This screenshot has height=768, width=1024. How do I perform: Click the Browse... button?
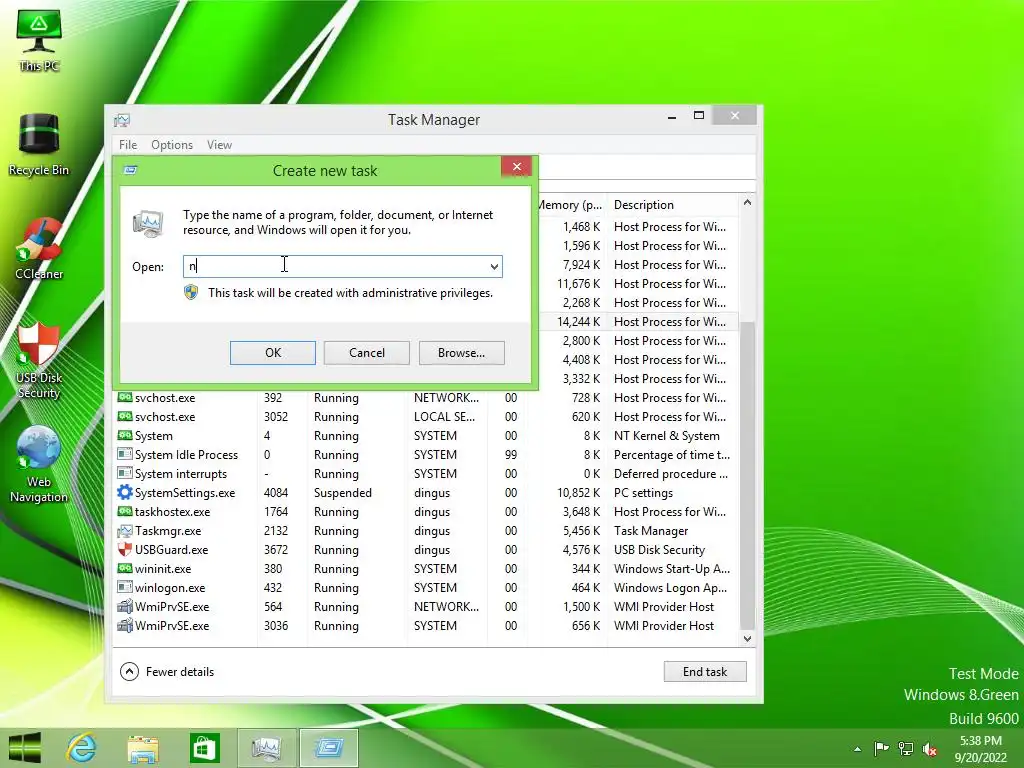(x=462, y=353)
